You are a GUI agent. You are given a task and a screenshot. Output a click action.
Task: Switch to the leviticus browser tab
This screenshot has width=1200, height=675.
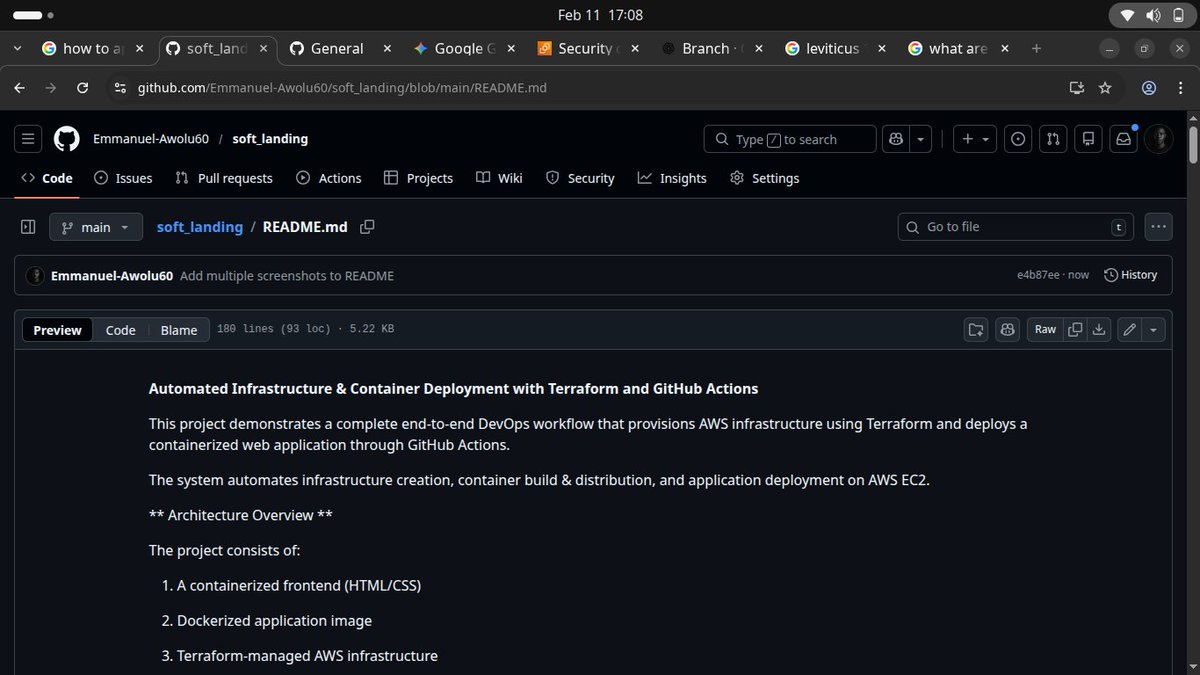point(834,48)
